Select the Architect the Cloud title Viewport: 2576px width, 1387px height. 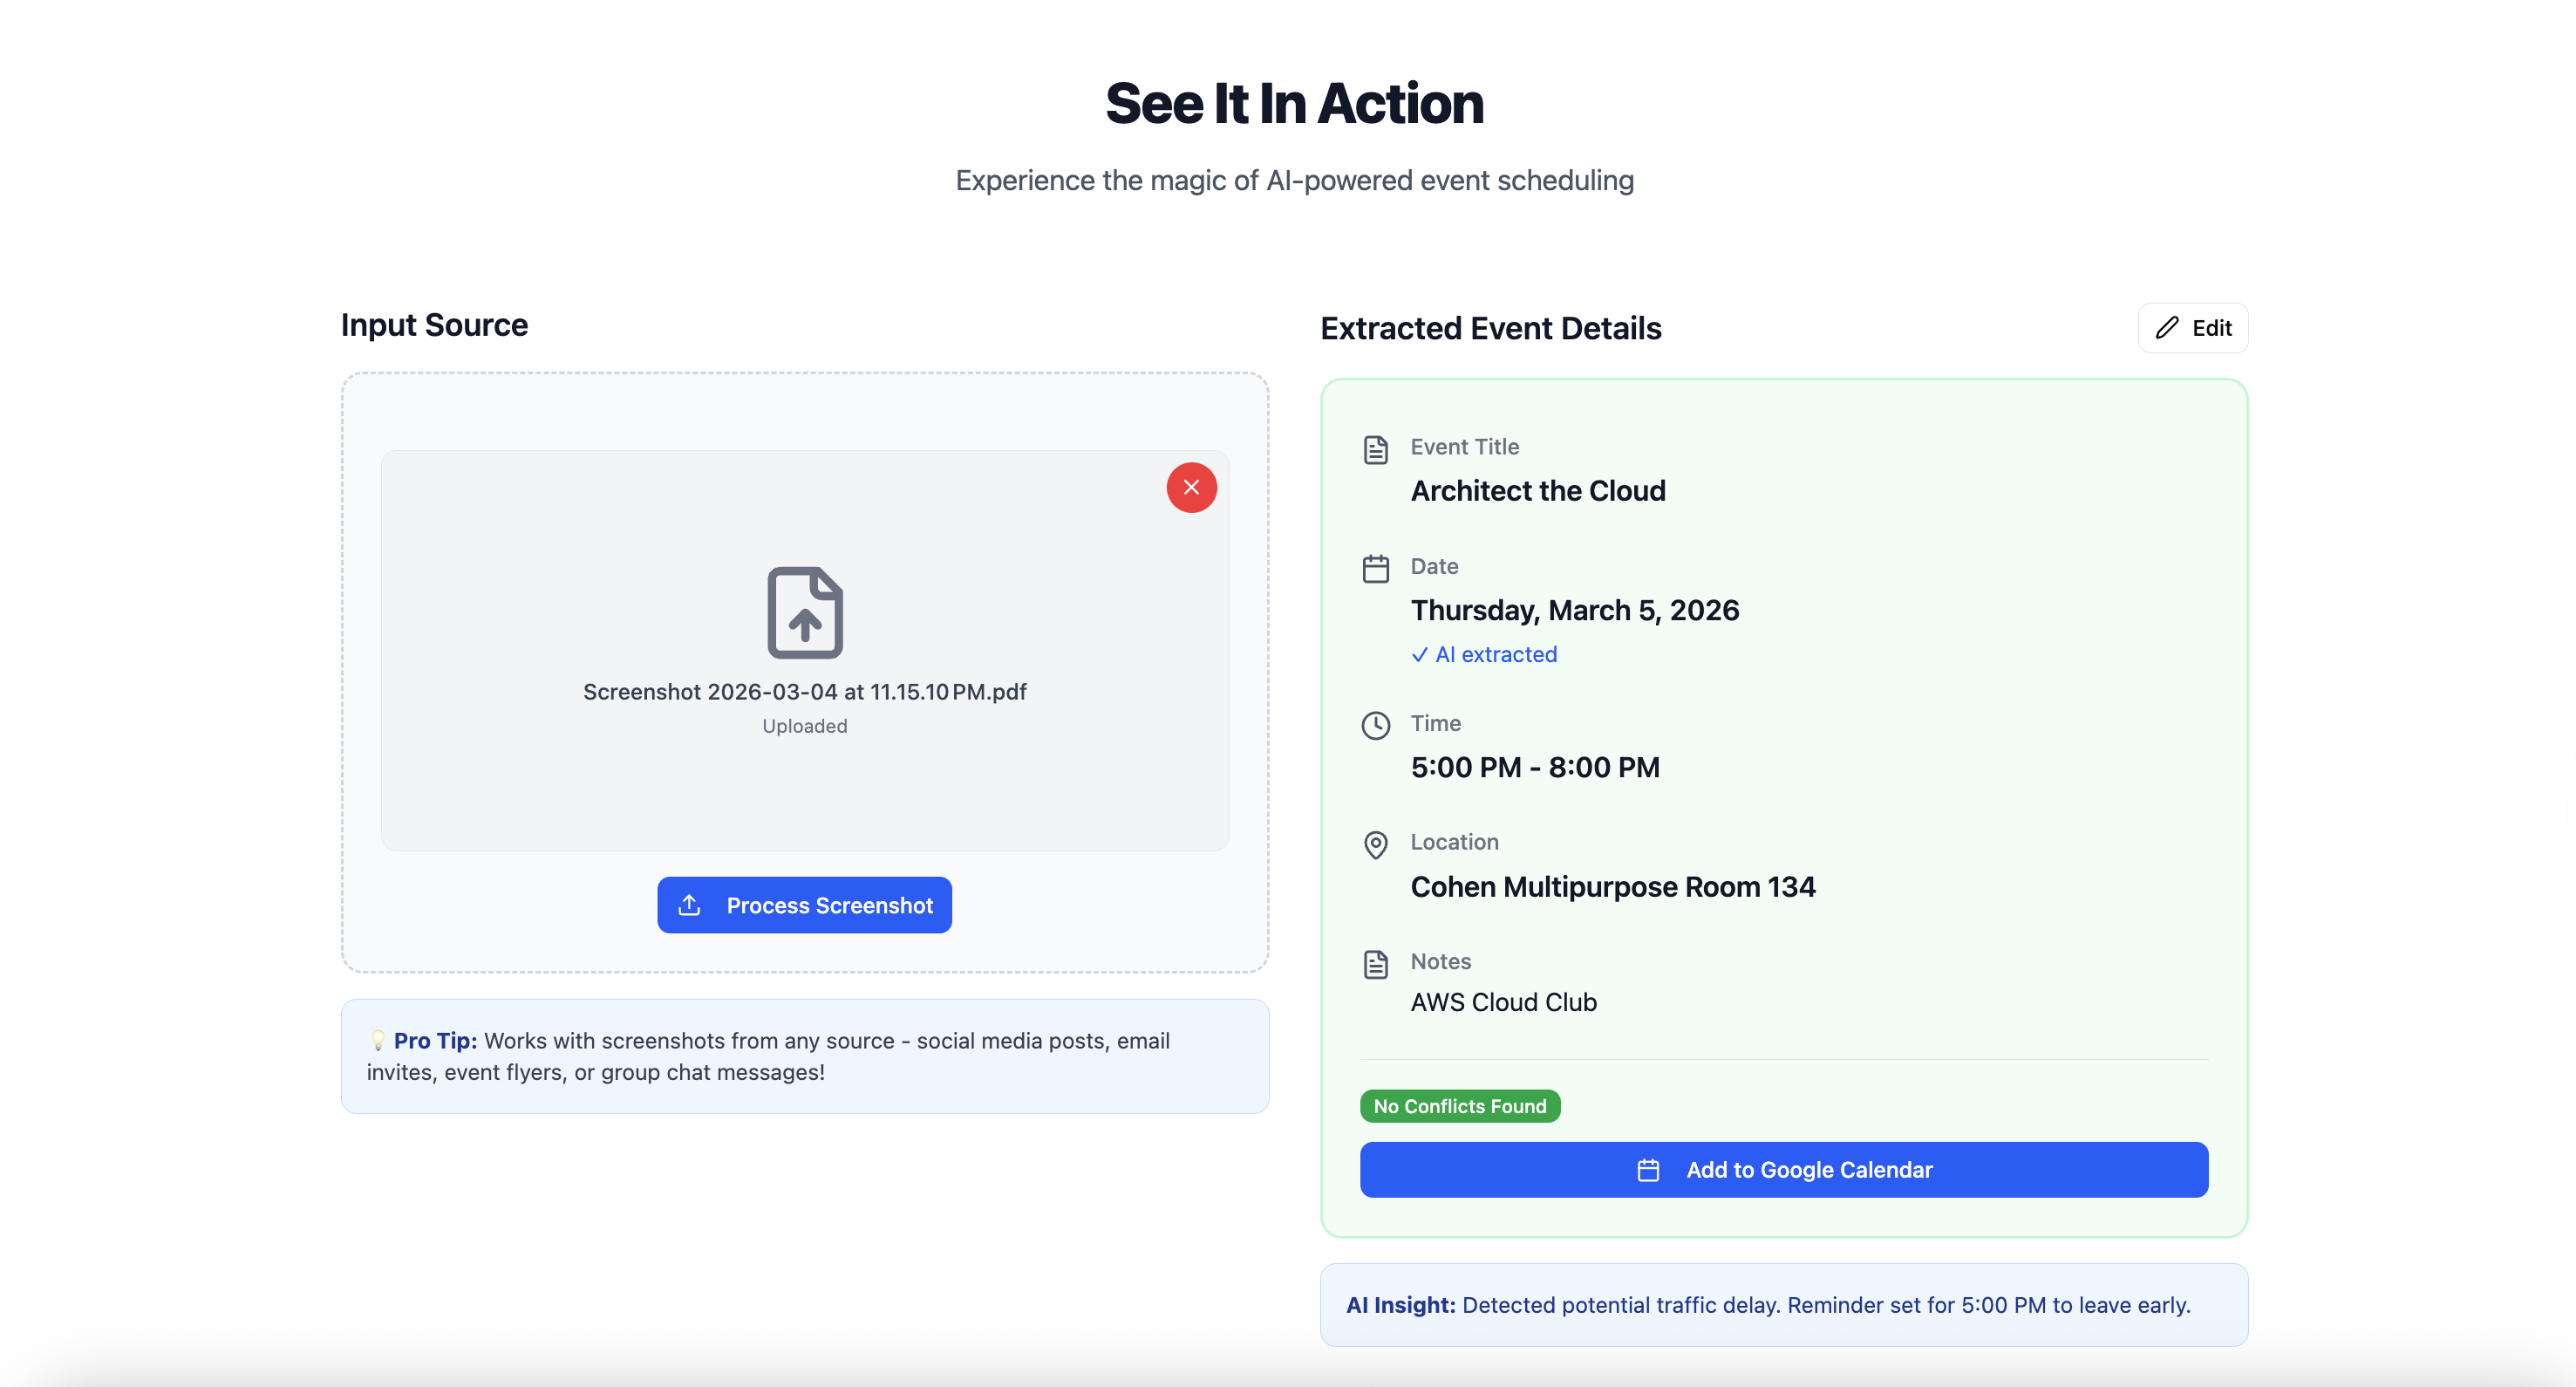point(1537,491)
